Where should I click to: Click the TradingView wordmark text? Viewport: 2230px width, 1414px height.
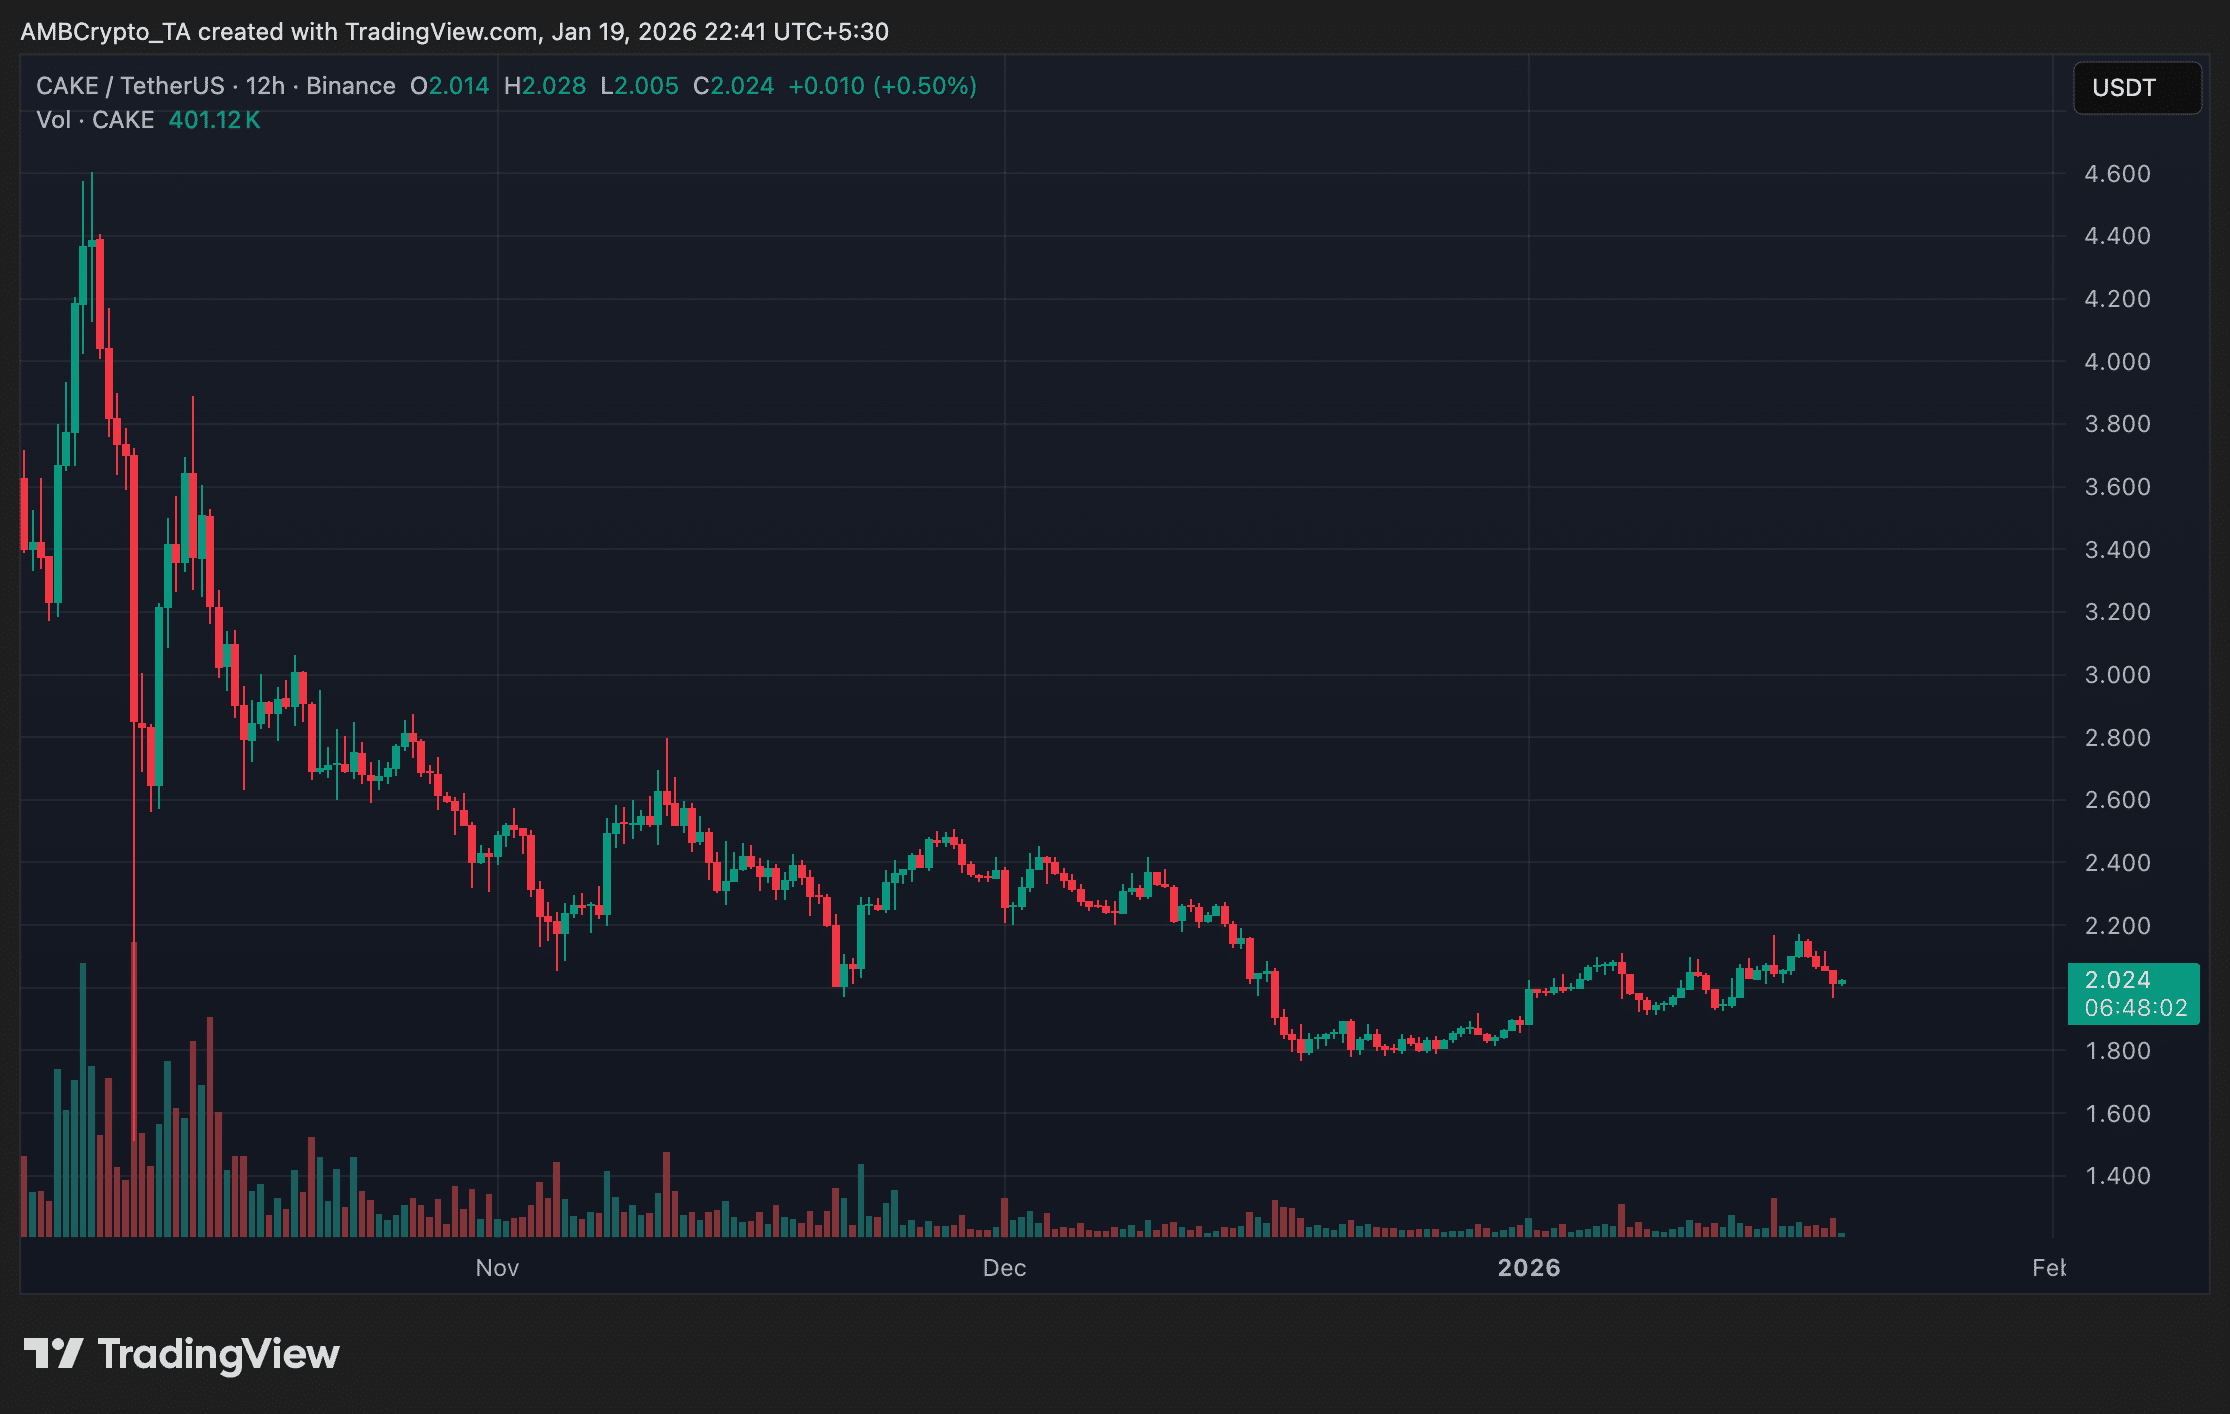click(x=218, y=1354)
